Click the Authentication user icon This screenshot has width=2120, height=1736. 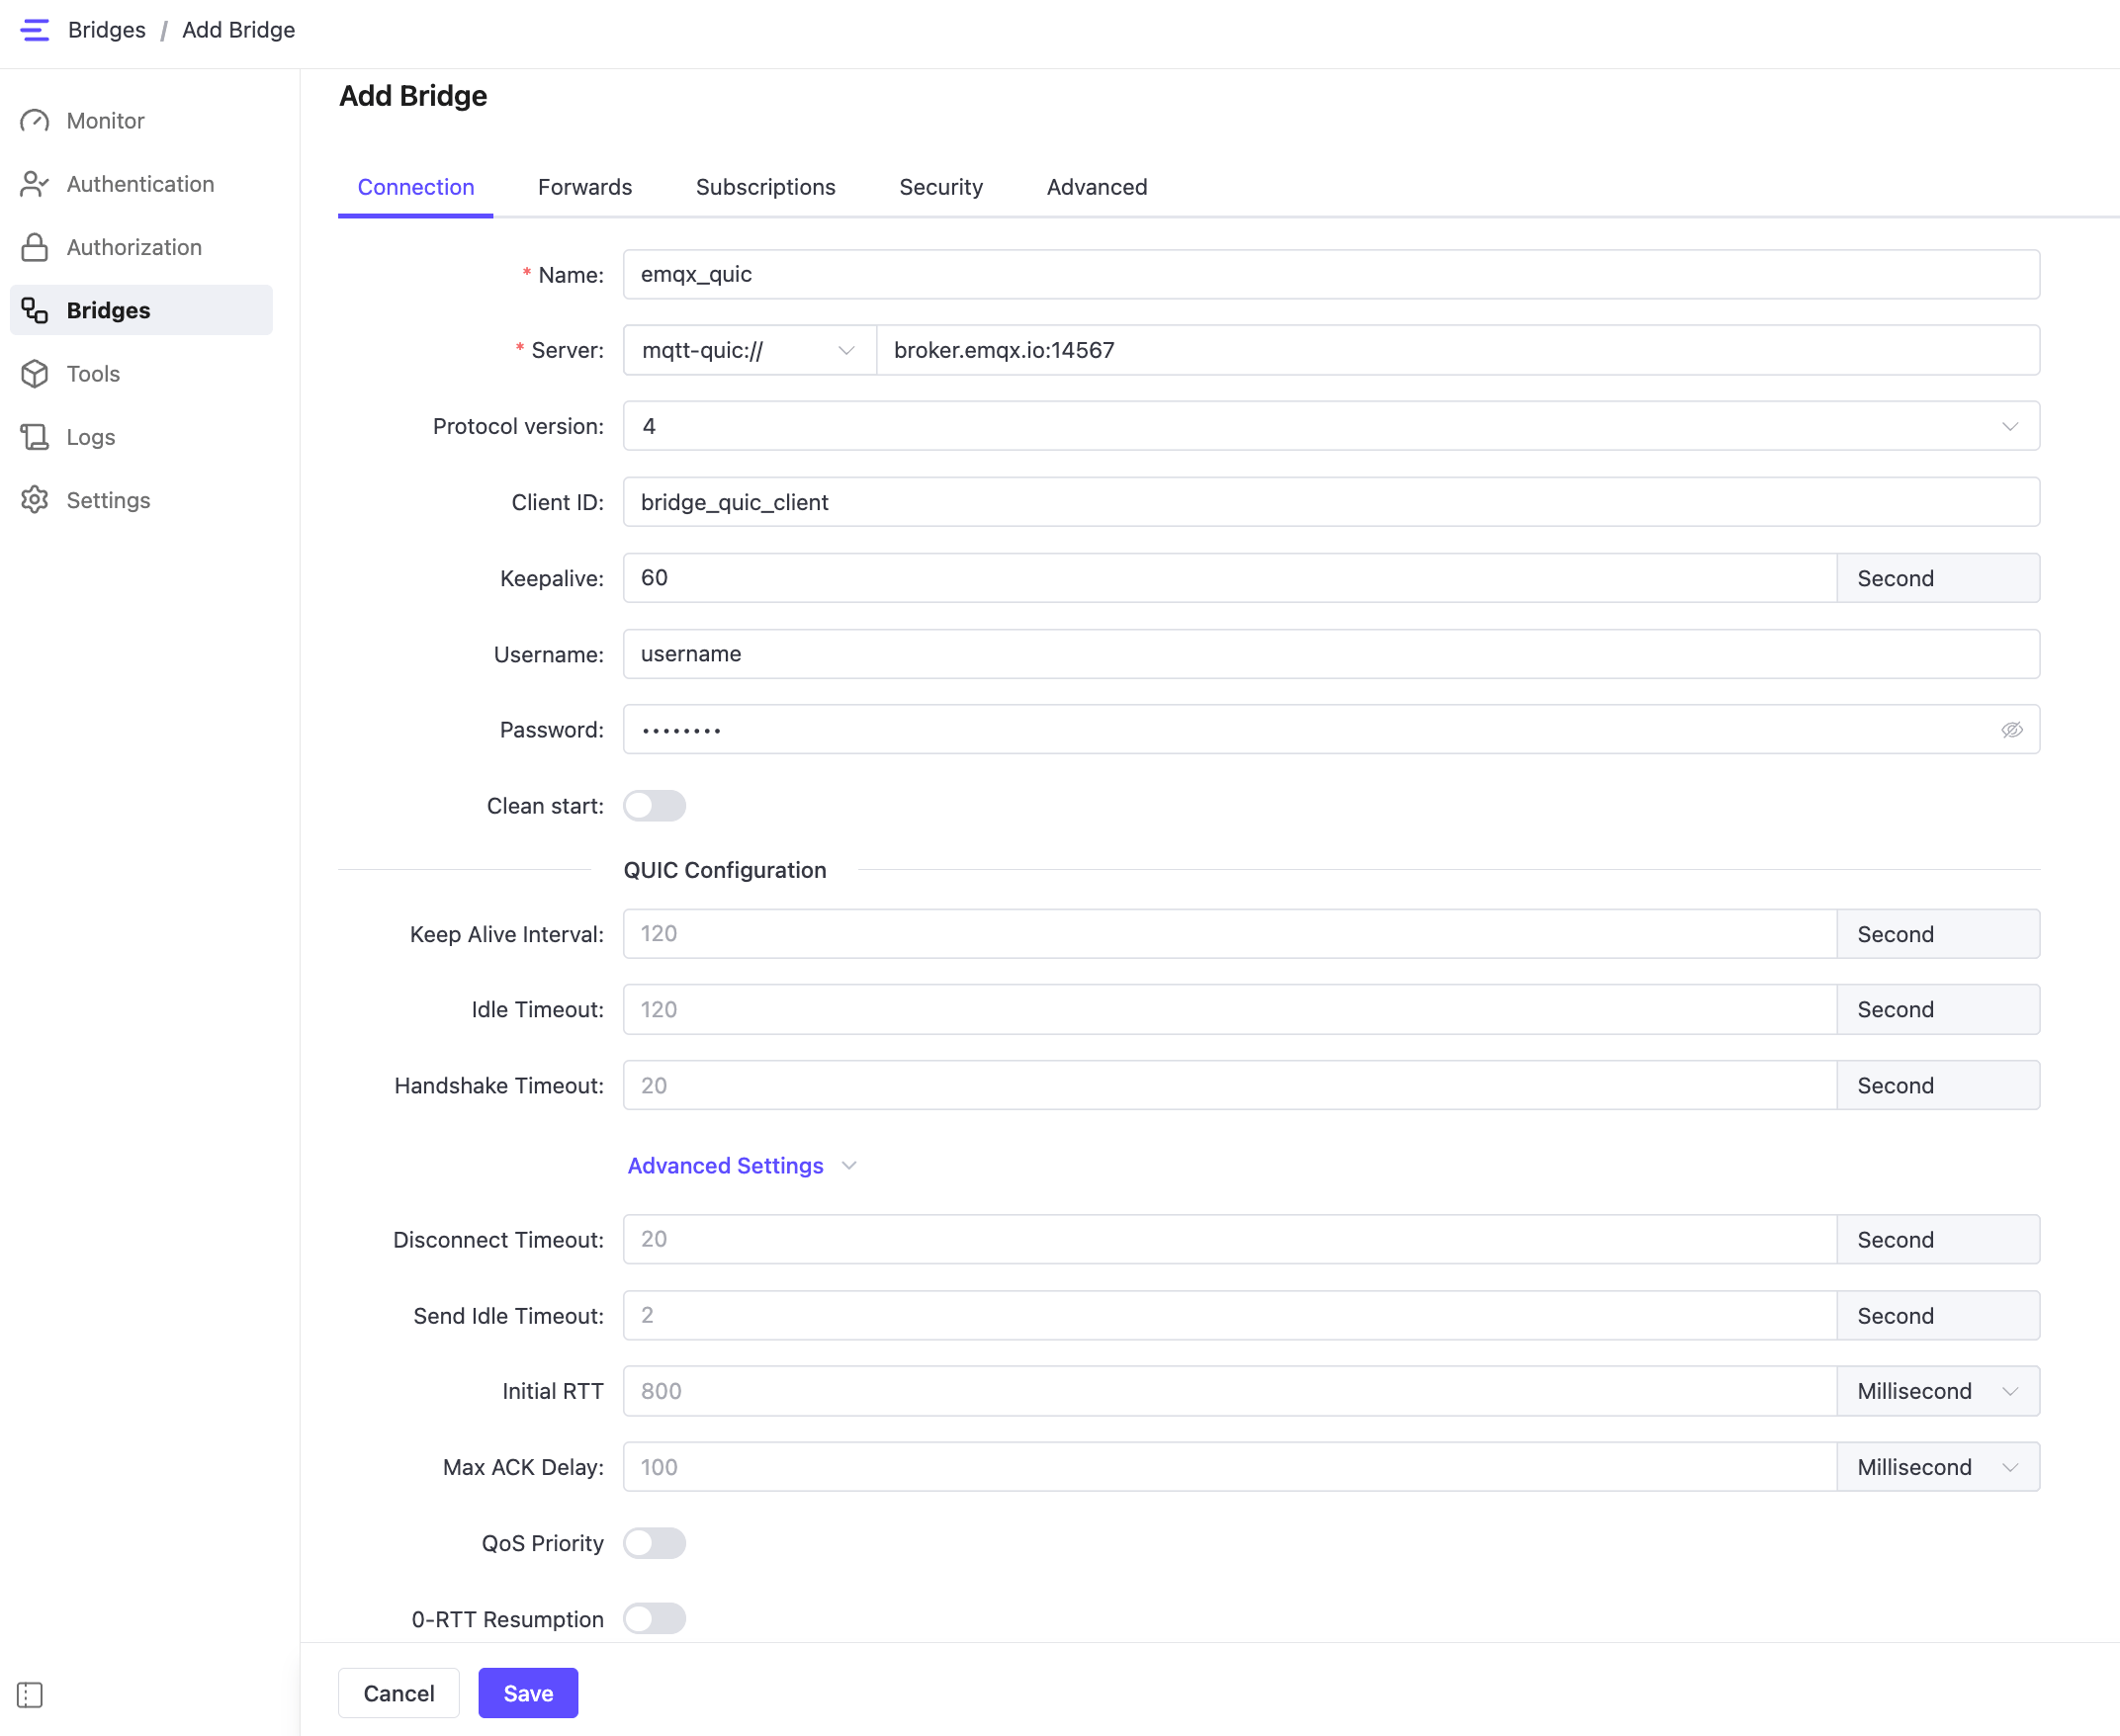[x=35, y=184]
